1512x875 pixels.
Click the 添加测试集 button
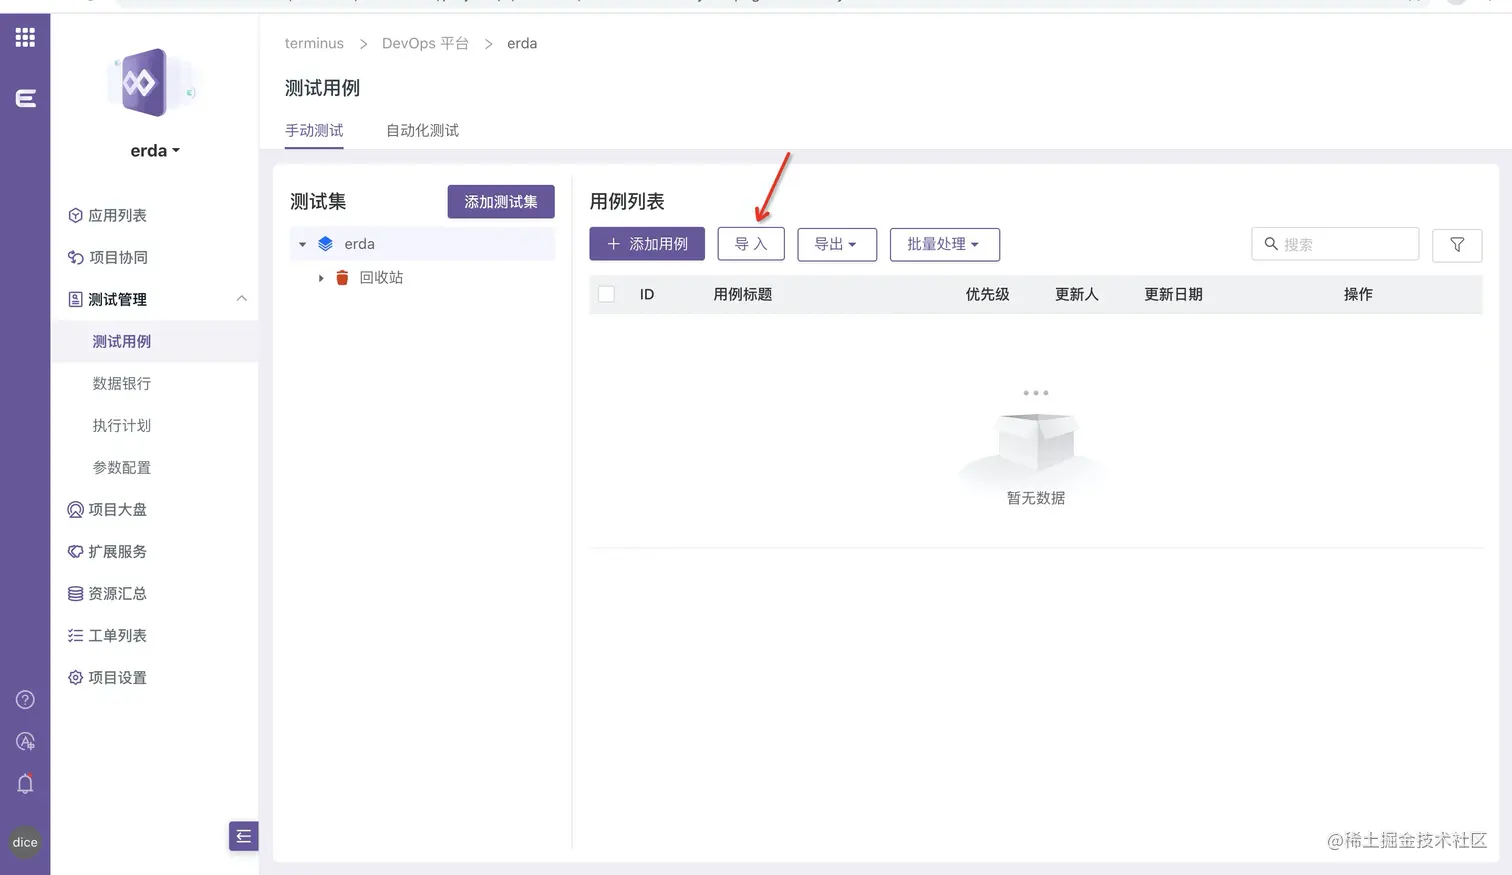501,202
